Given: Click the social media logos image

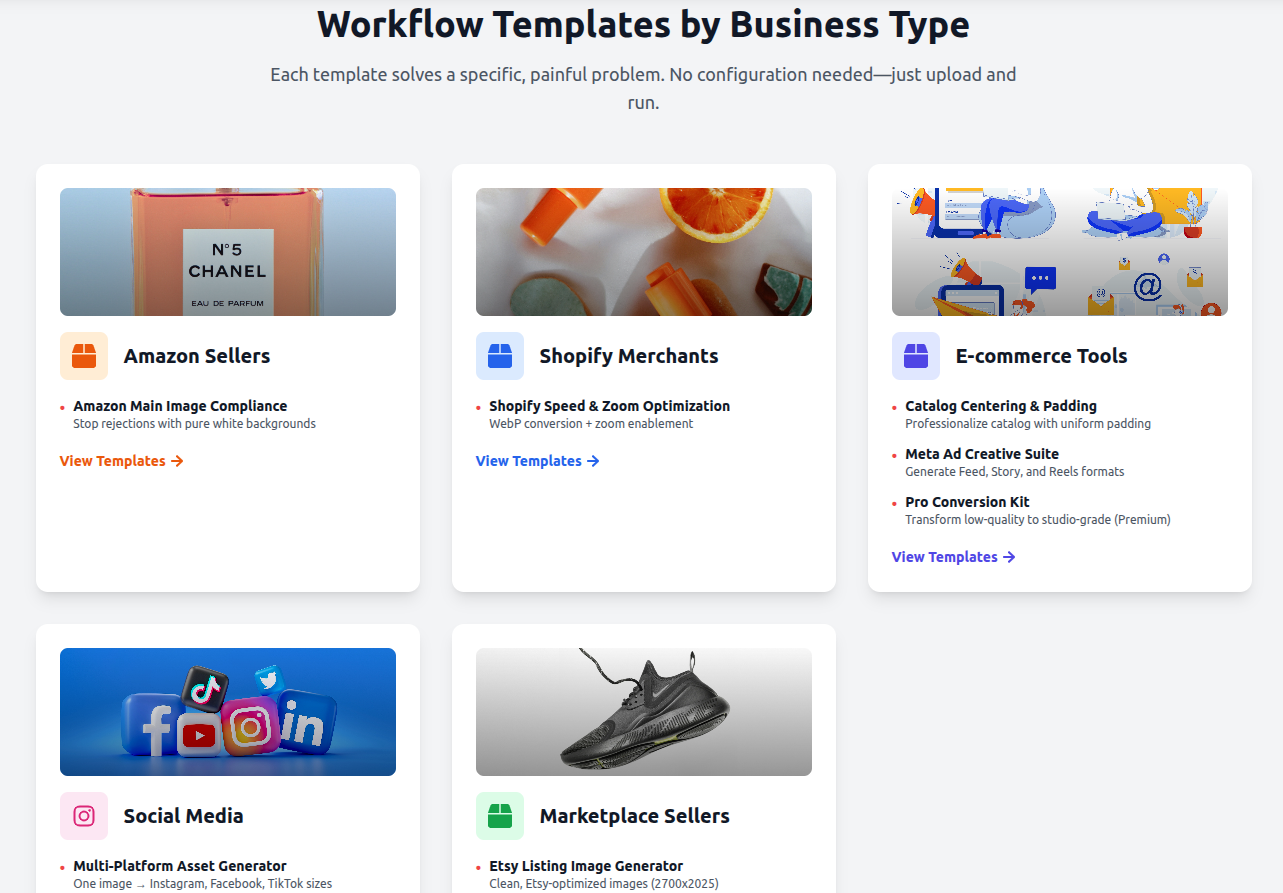Looking at the screenshot, I should click(228, 712).
